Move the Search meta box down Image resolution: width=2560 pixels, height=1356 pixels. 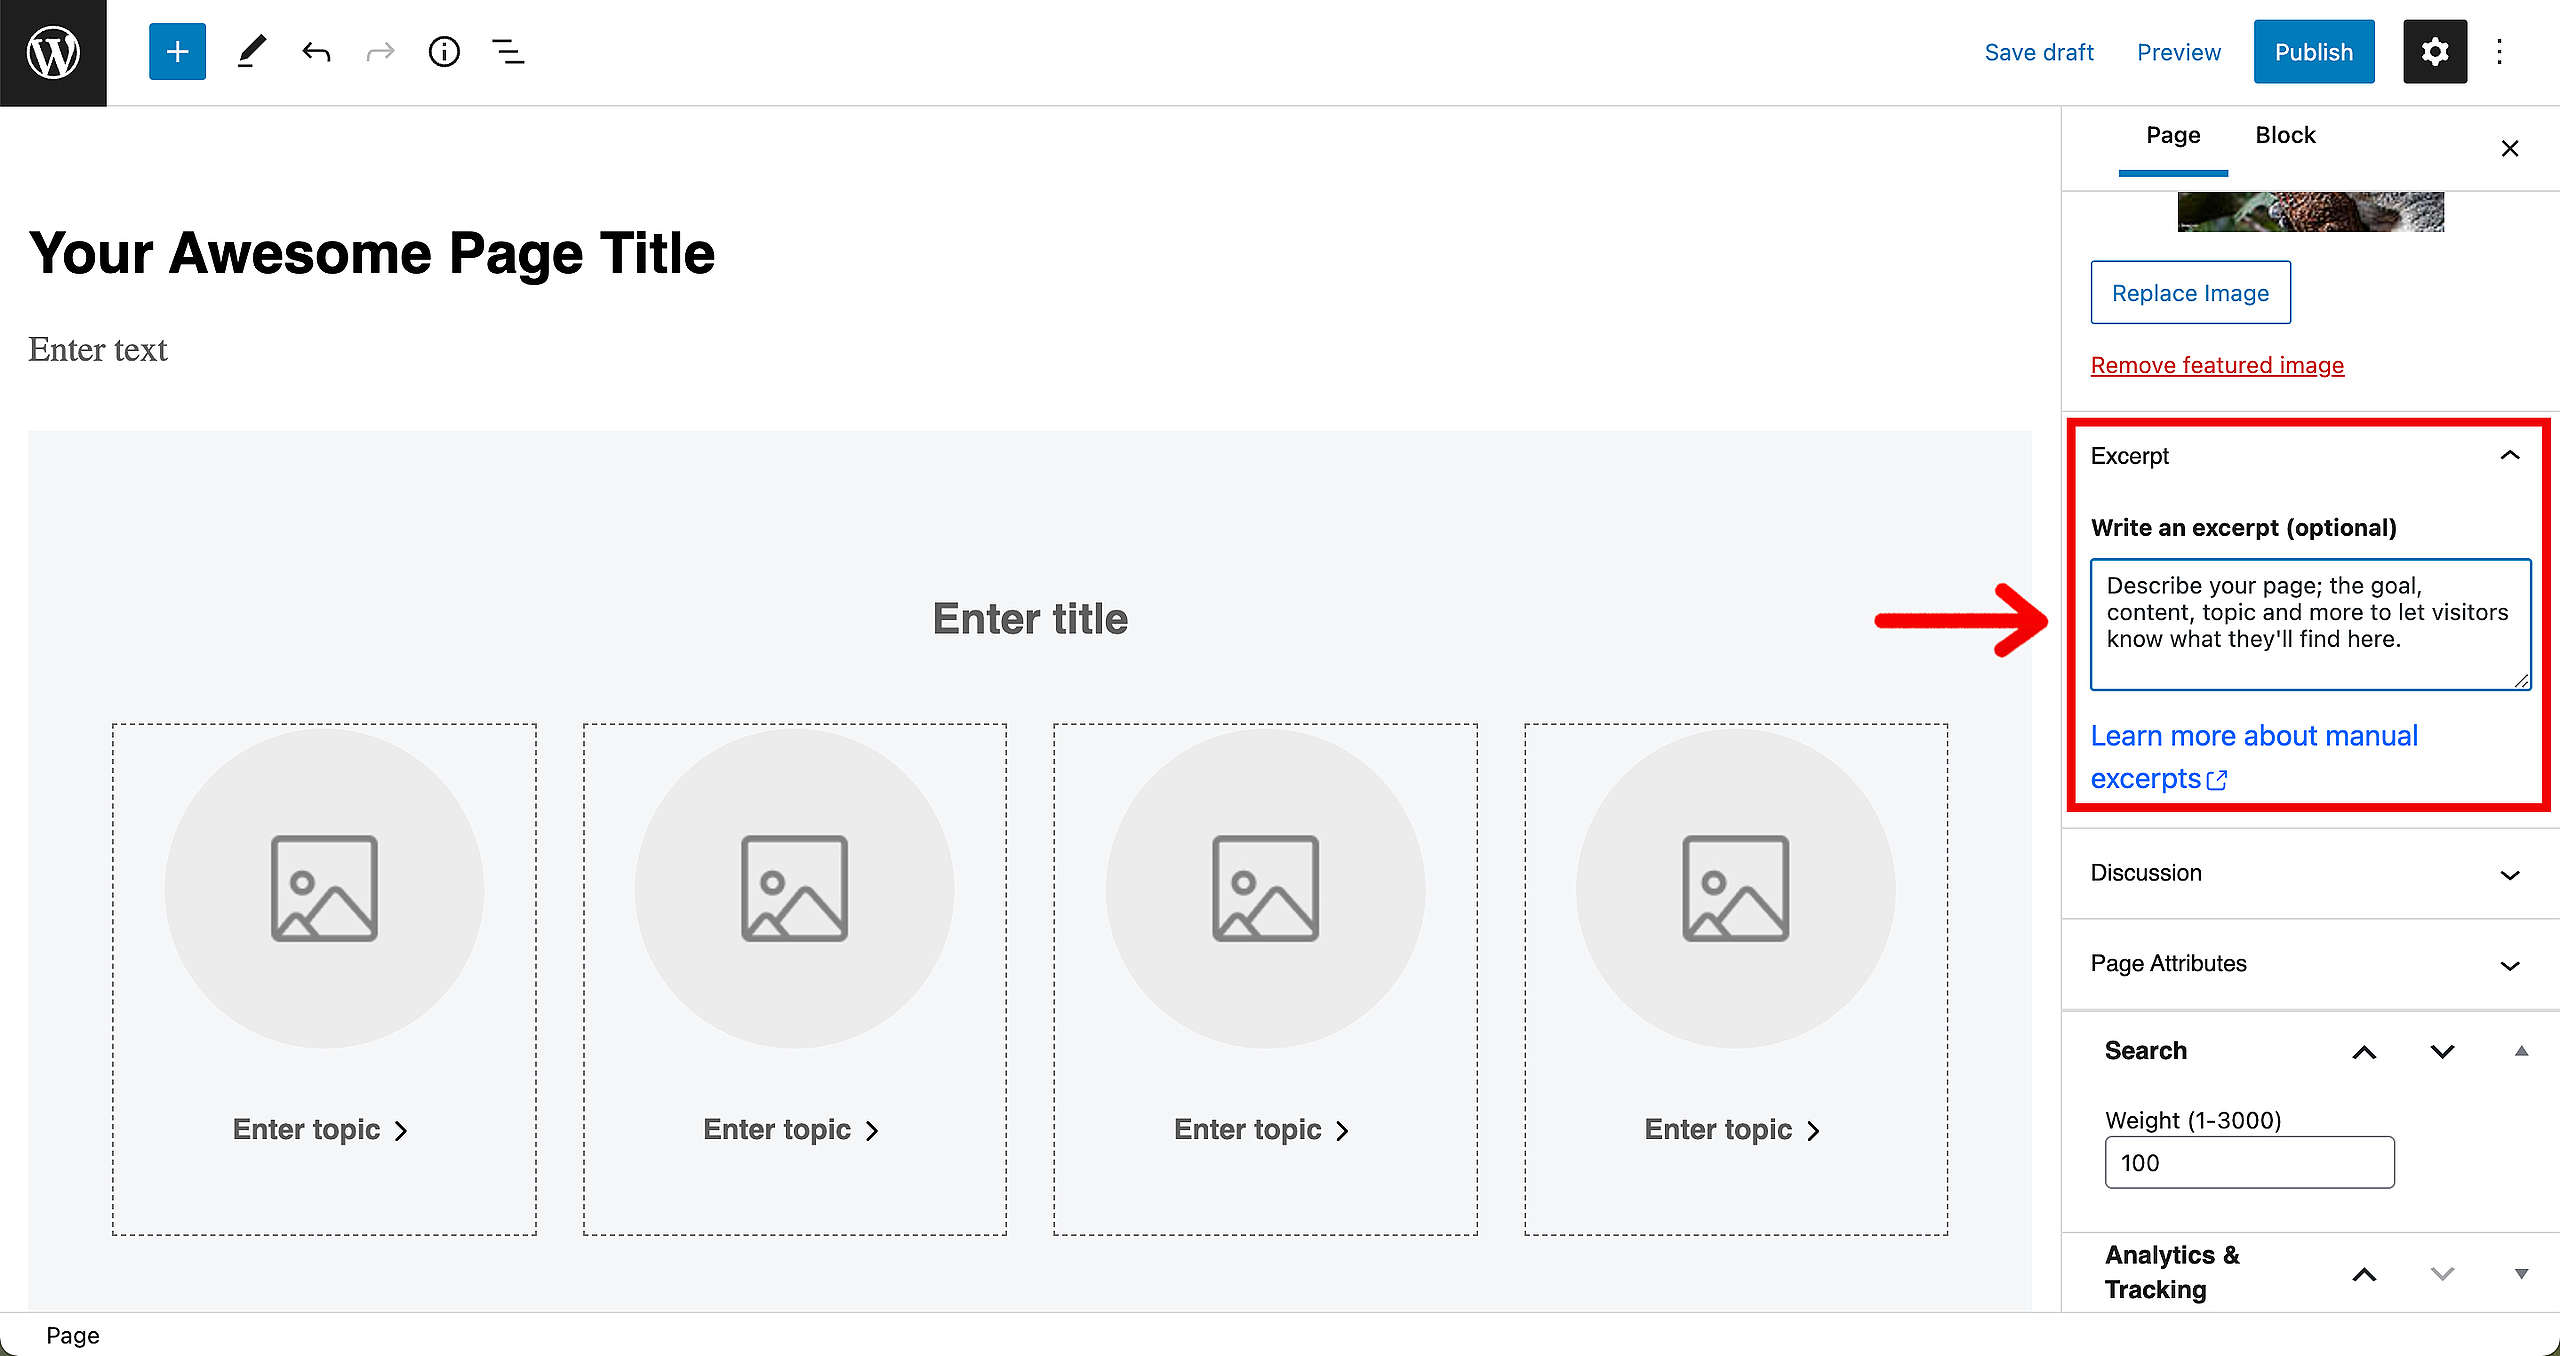(2442, 1052)
